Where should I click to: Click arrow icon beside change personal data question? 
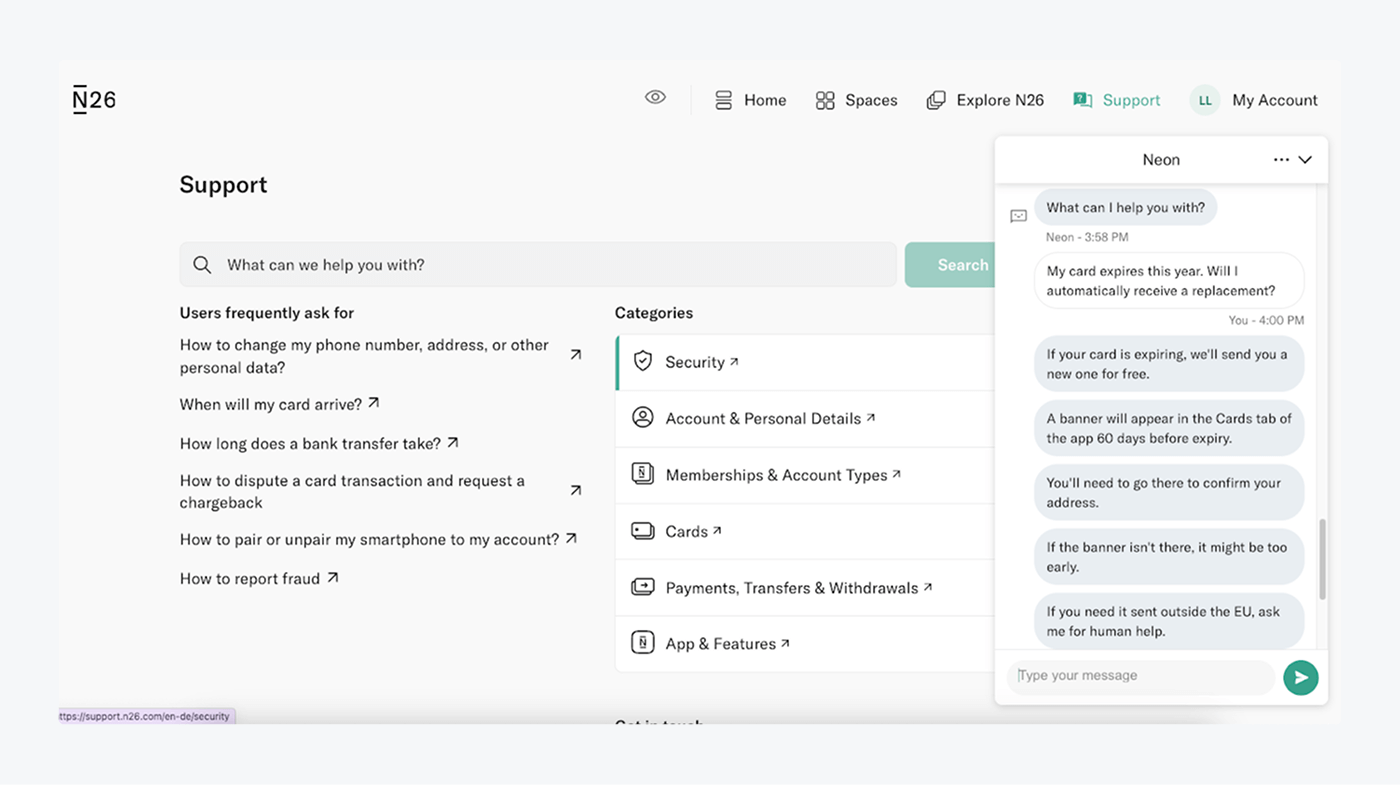tap(576, 354)
